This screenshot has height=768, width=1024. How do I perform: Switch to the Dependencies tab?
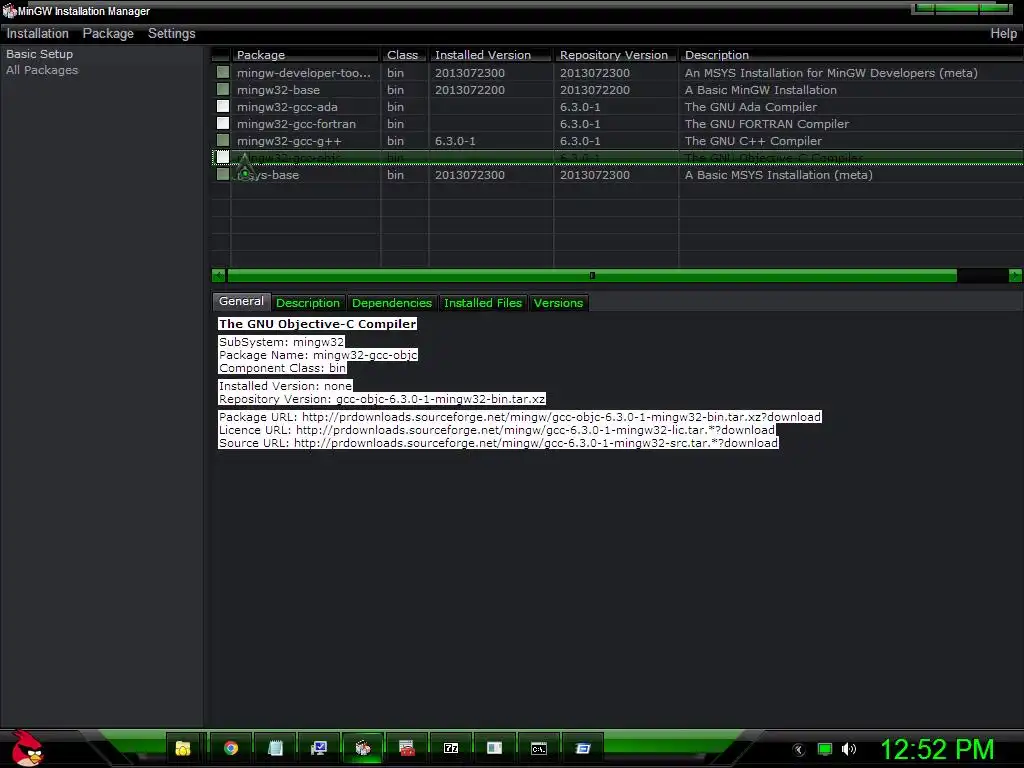[x=392, y=303]
